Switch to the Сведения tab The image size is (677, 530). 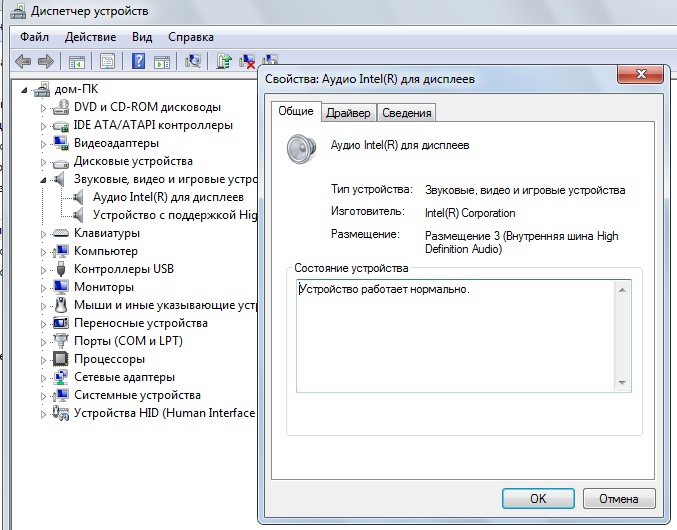(x=407, y=113)
